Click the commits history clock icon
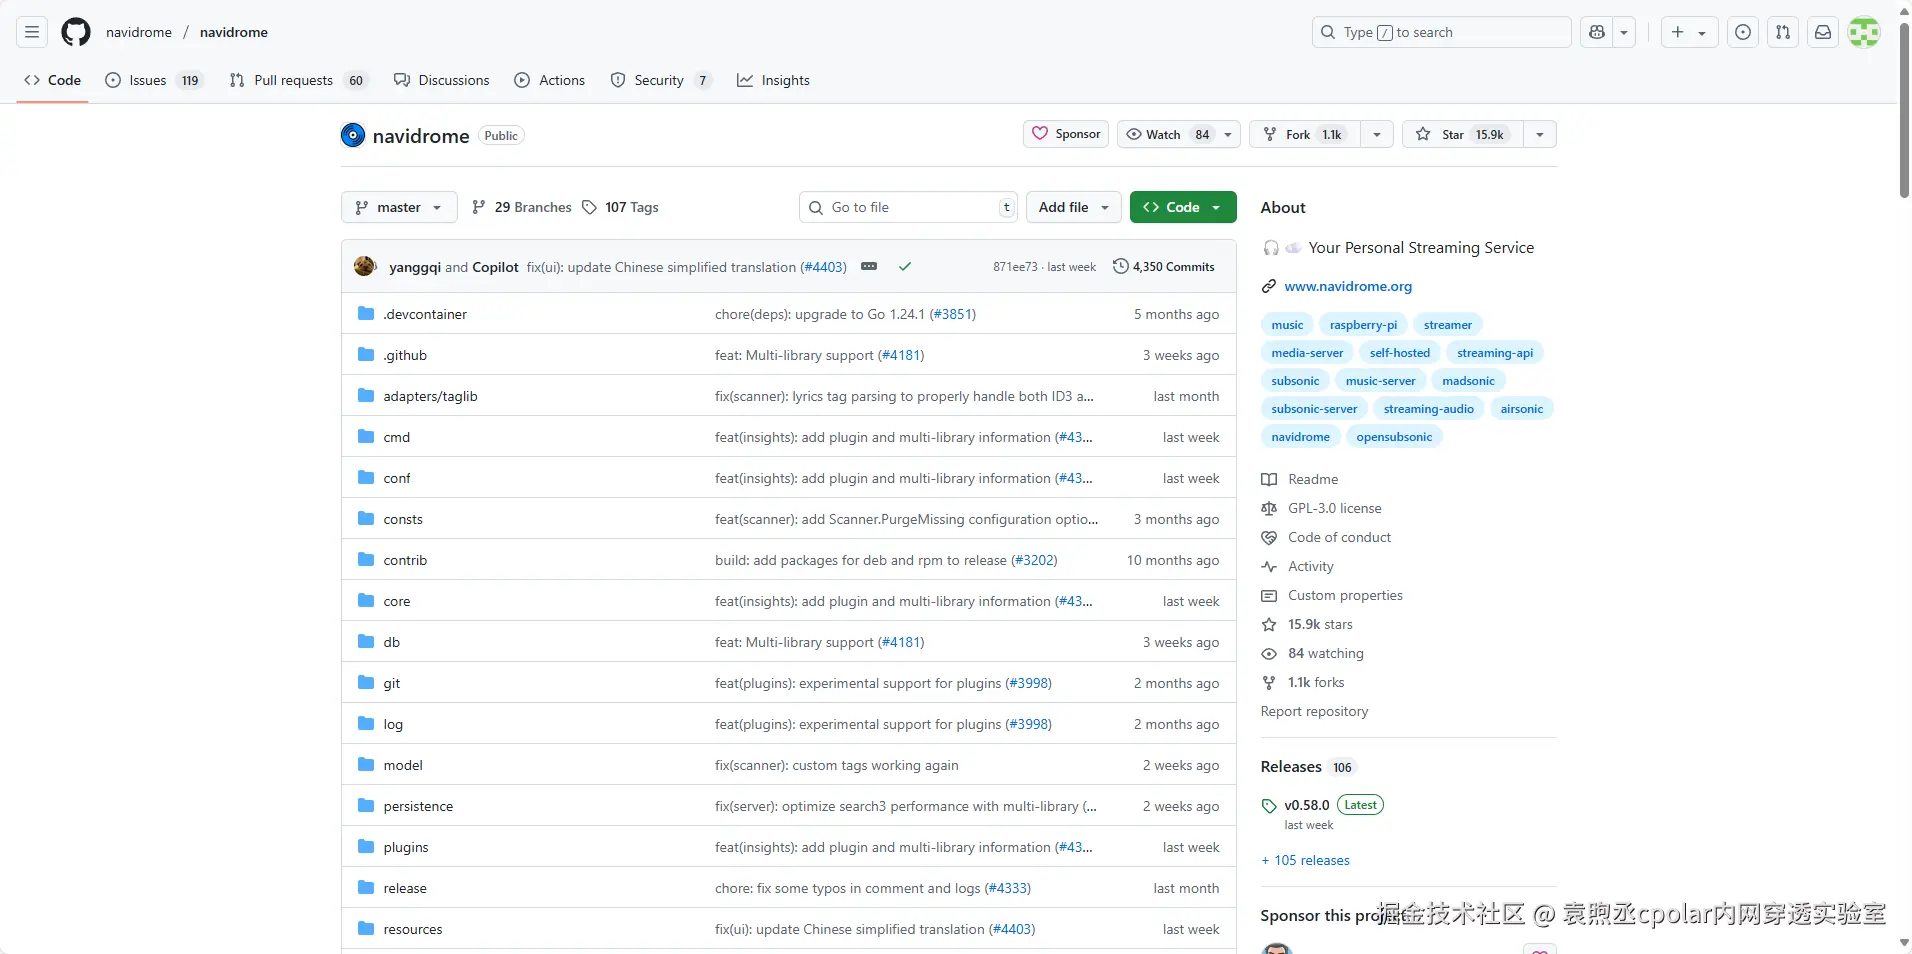The image size is (1912, 954). tap(1121, 266)
